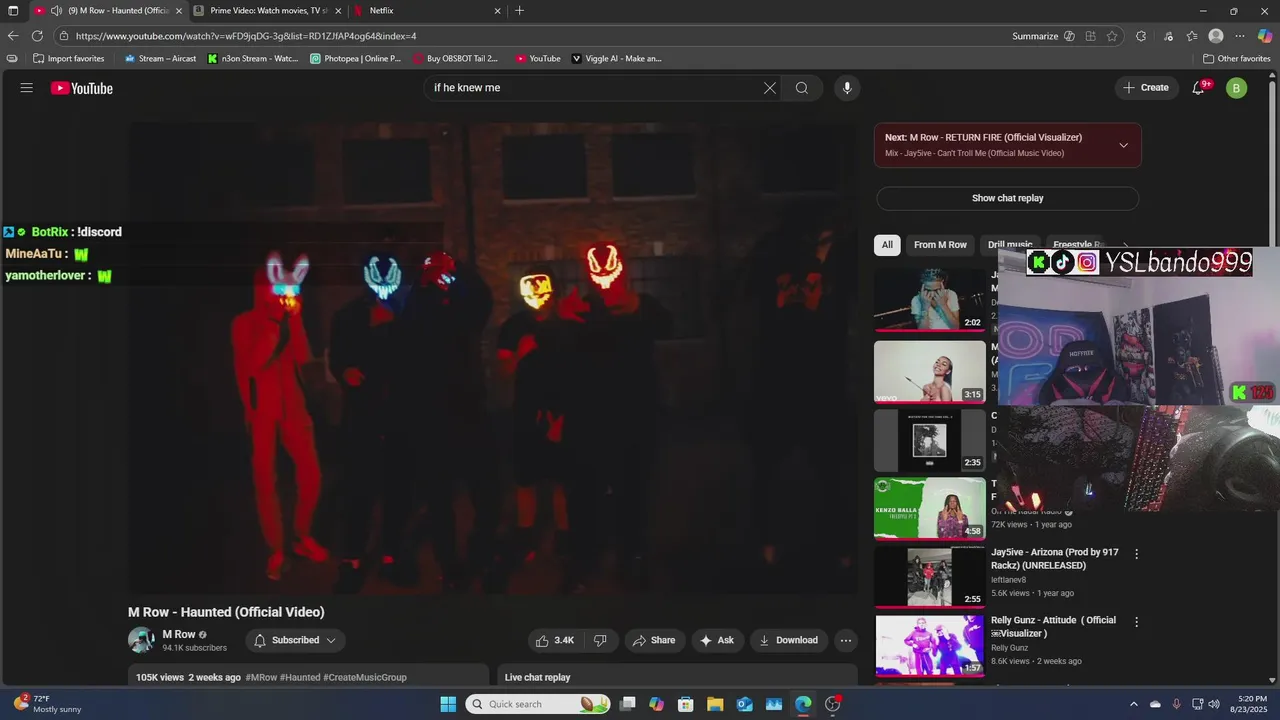This screenshot has width=1280, height=720.
Task: Open Photopea bookmark
Action: point(355,59)
